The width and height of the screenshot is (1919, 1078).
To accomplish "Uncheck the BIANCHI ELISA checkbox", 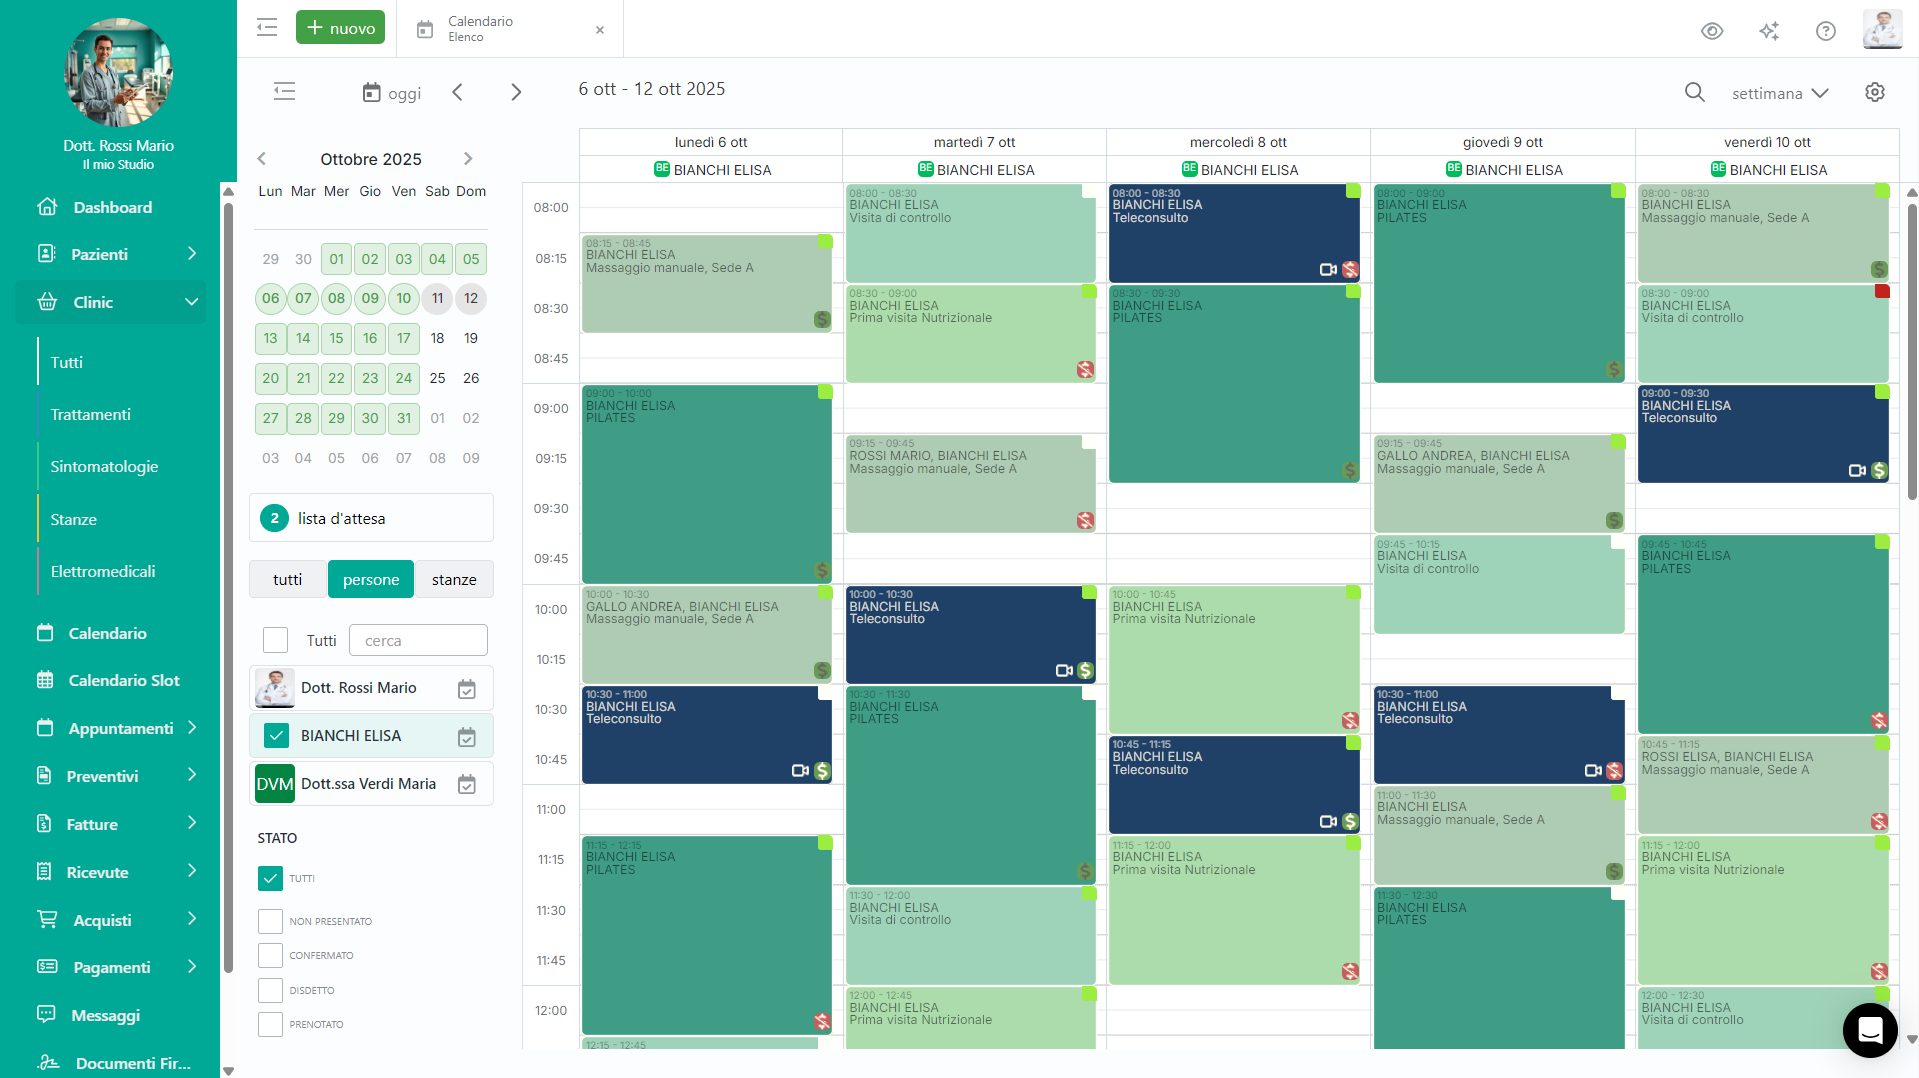I will coord(276,736).
